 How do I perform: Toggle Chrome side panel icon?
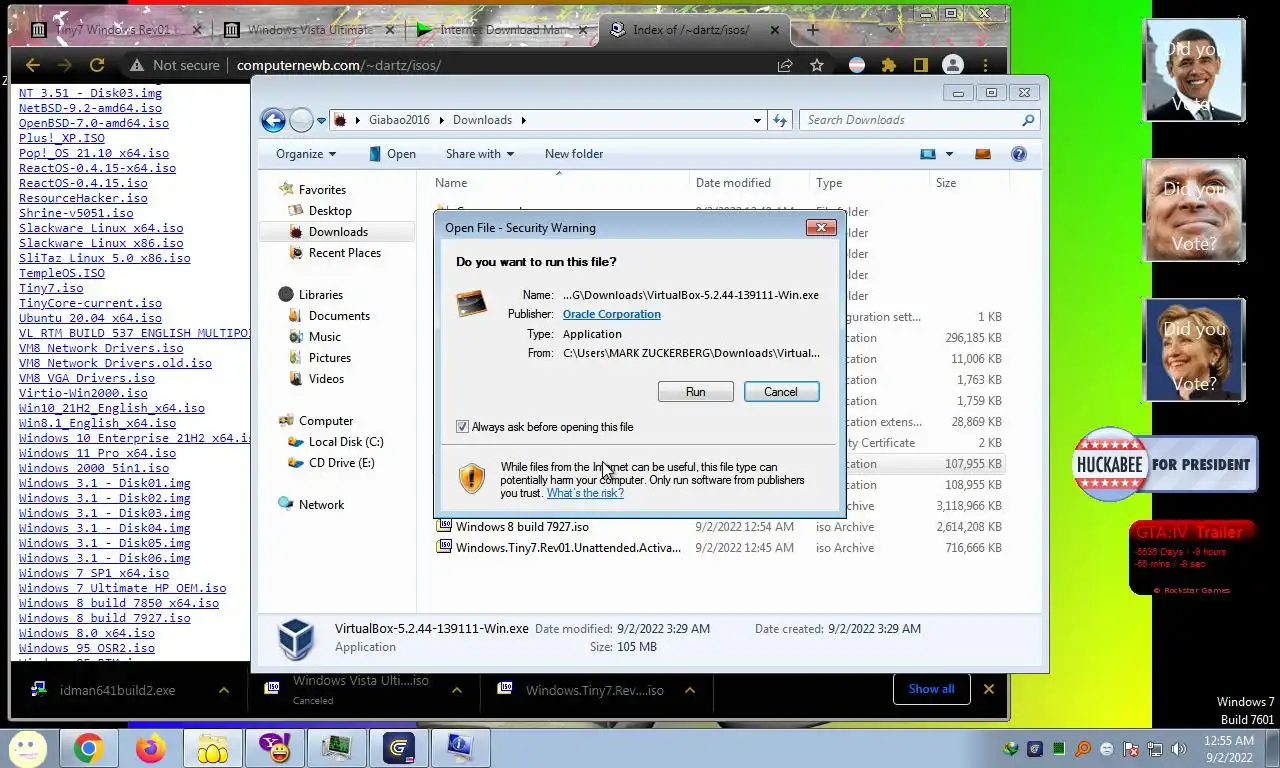tap(920, 65)
